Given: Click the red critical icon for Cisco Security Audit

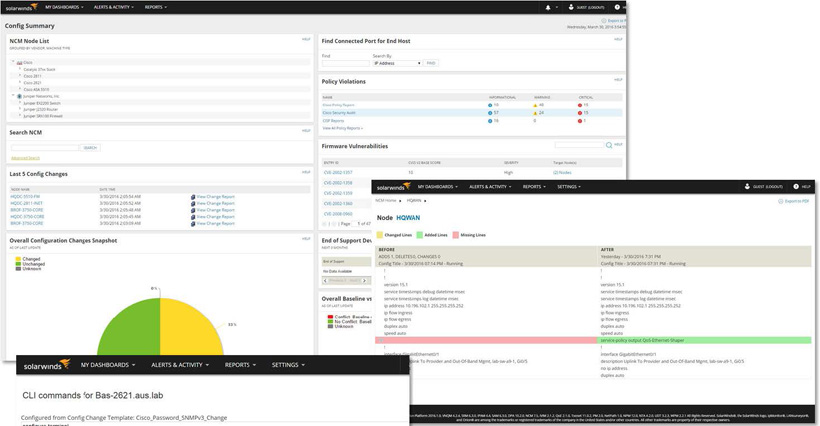Looking at the screenshot, I should tap(579, 113).
